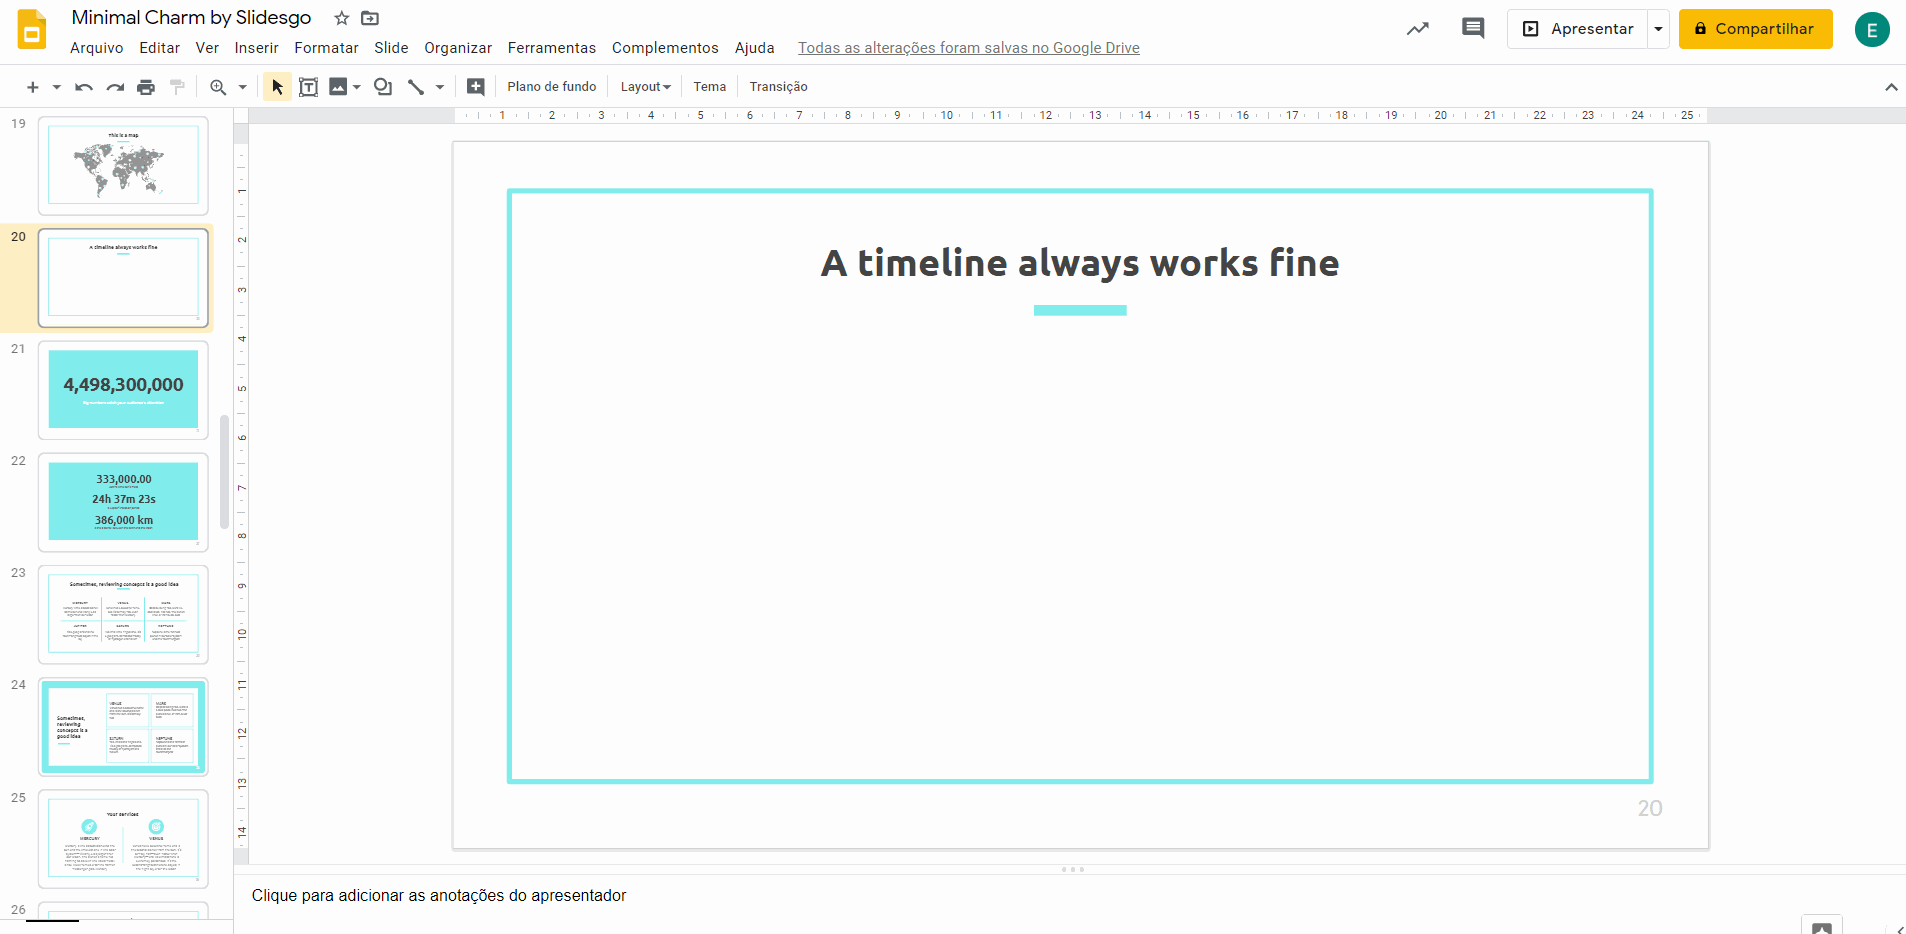Open the Inserir menu
Image resolution: width=1906 pixels, height=934 pixels.
pyautogui.click(x=257, y=48)
